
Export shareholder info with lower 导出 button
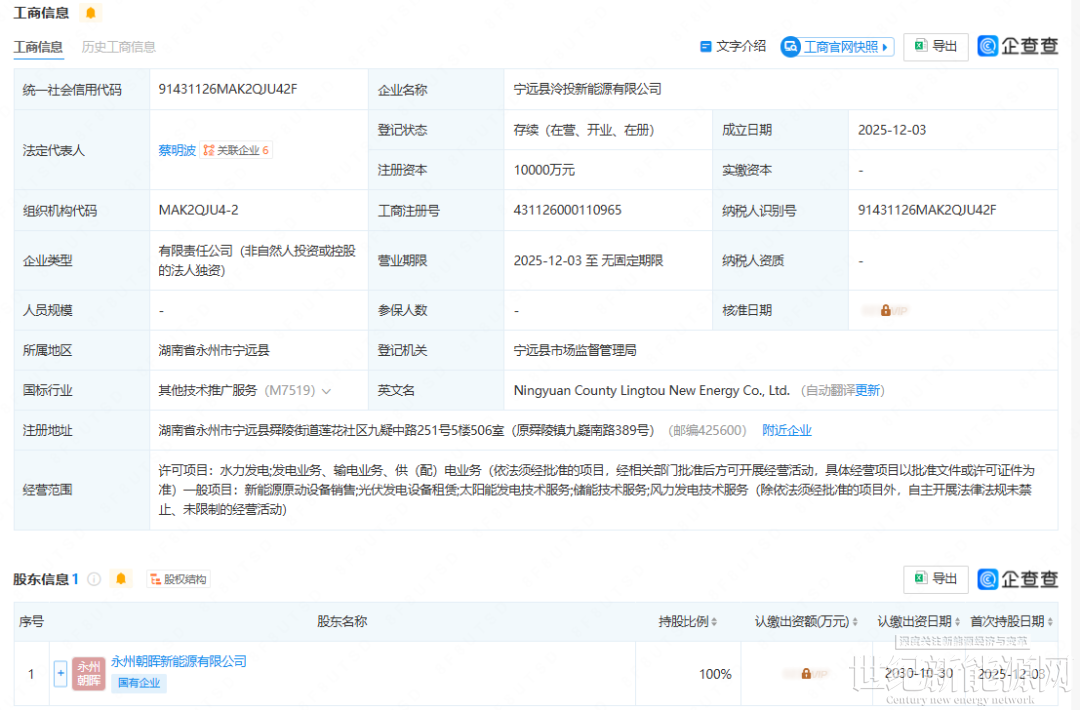pyautogui.click(x=935, y=579)
